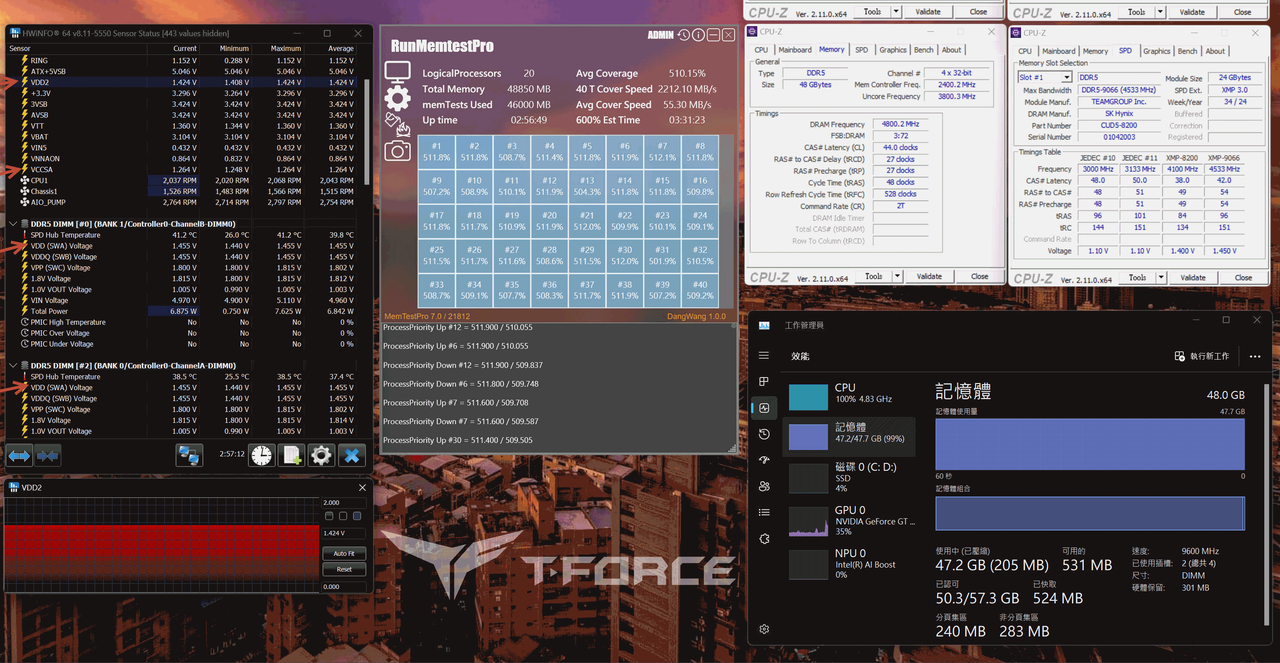Click Close button in SPD CPU-Z window
Viewport: 1280px width, 663px height.
click(x=1243, y=278)
